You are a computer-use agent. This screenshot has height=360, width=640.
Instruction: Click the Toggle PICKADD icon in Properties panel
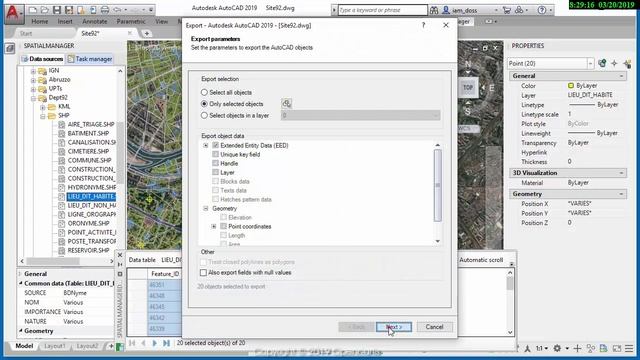pos(602,63)
